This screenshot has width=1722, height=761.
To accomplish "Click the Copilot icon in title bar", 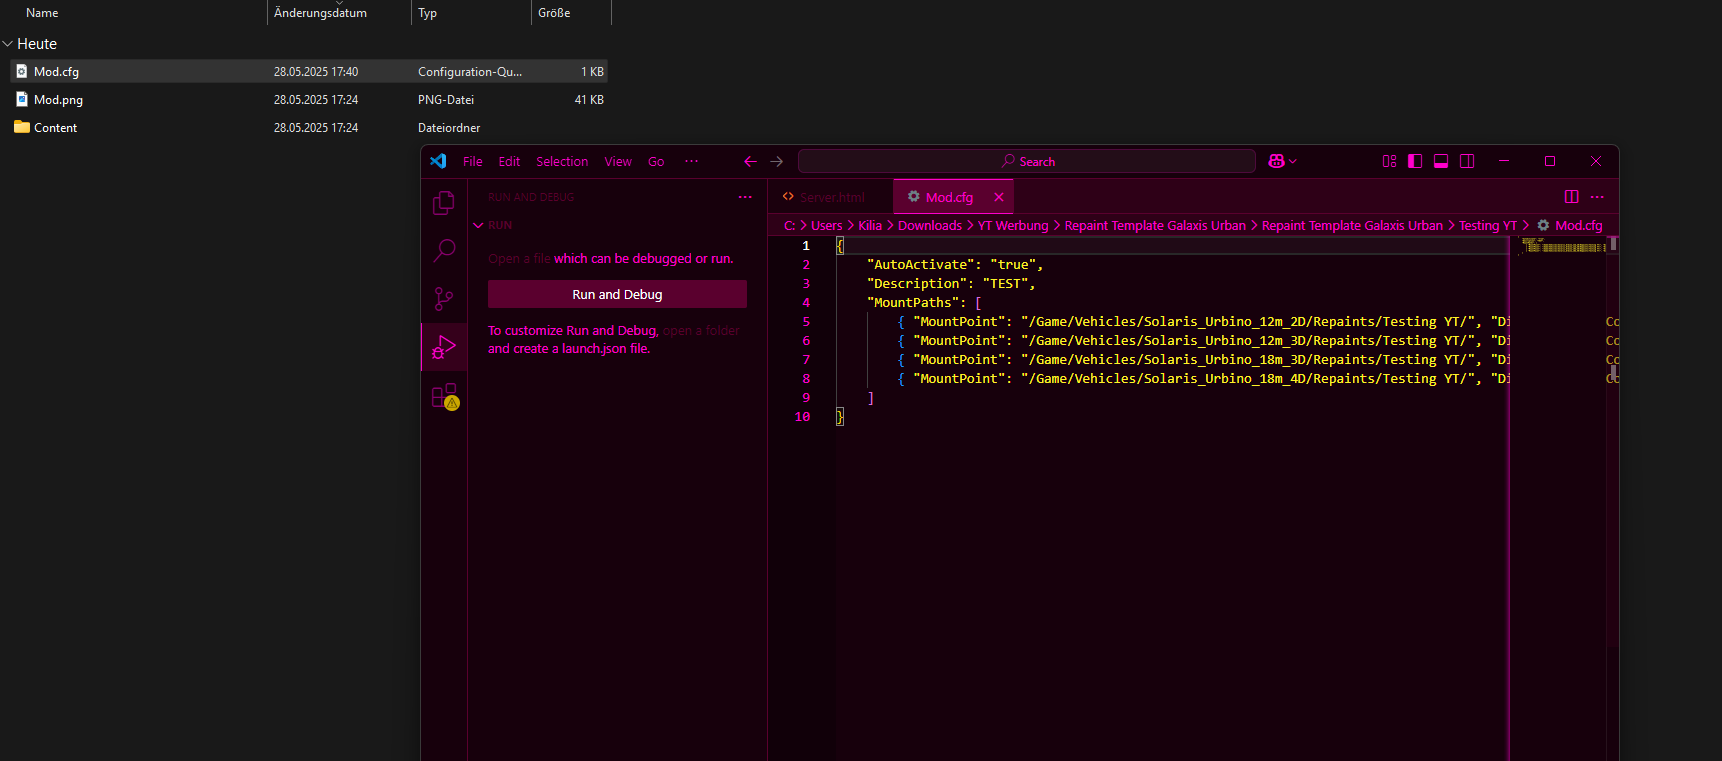I will point(1276,161).
